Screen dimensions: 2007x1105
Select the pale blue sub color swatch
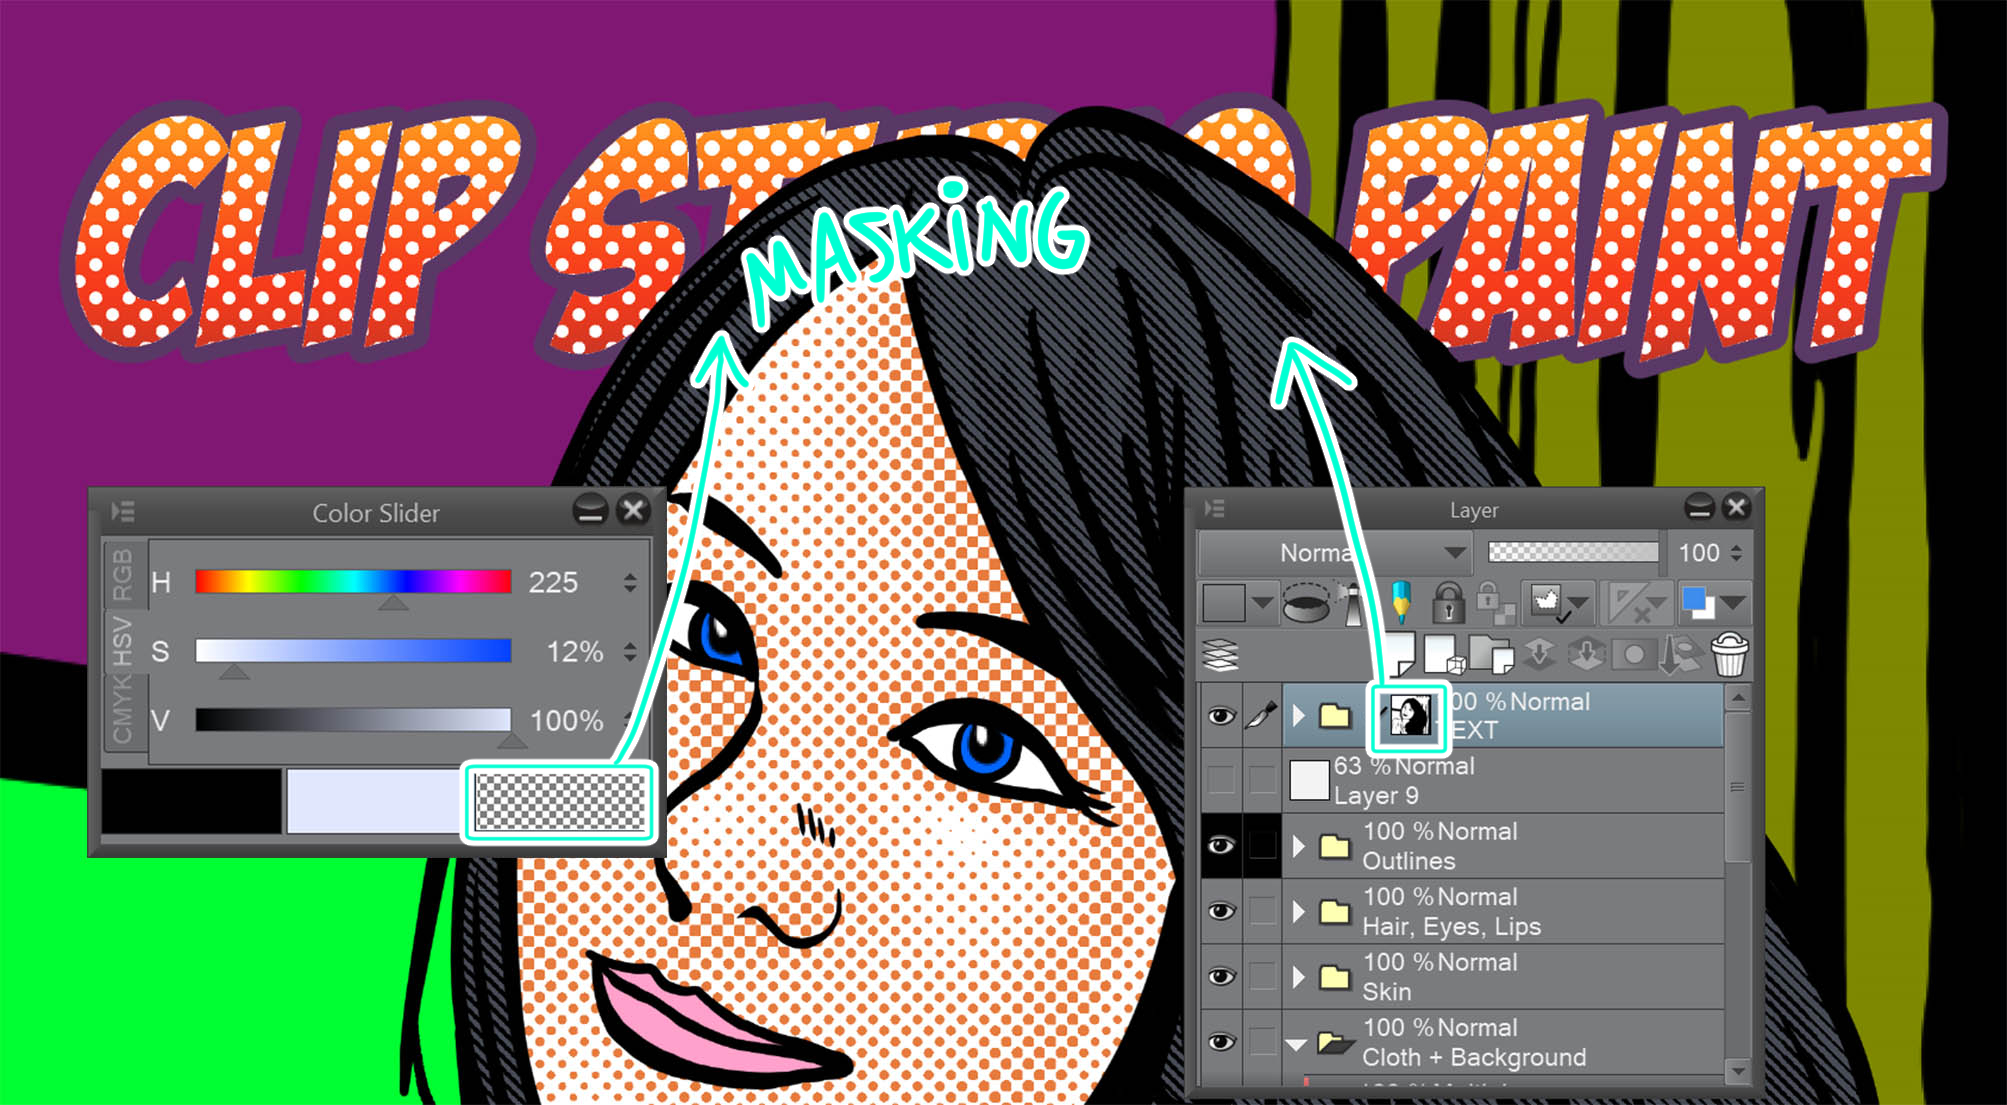click(x=375, y=800)
